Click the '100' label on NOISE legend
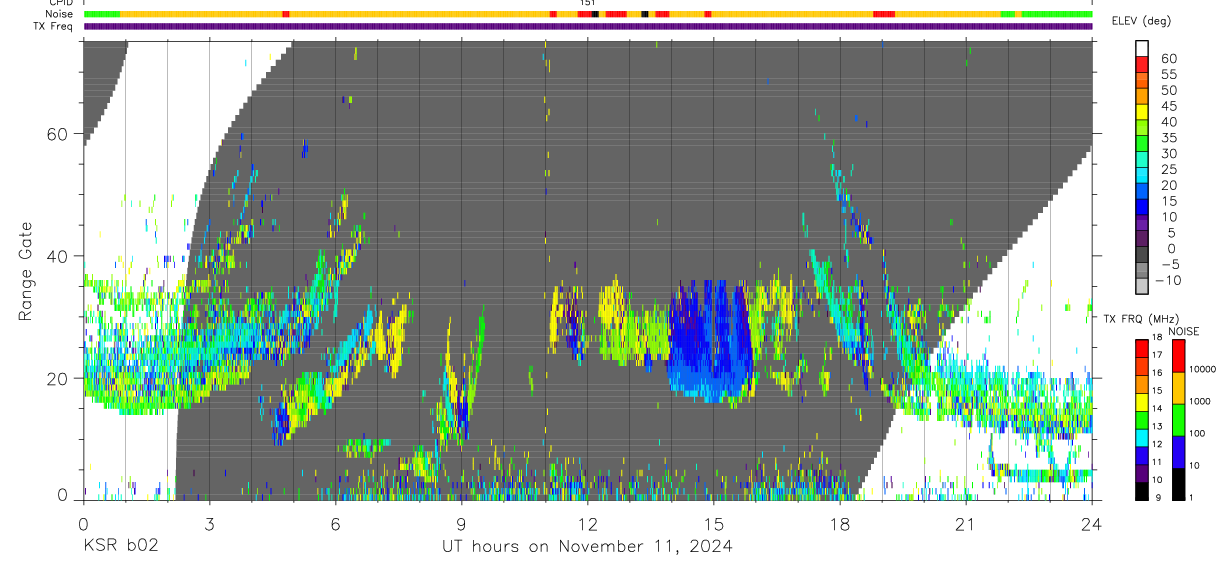The height and width of the screenshot is (567, 1228). pyautogui.click(x=1197, y=433)
